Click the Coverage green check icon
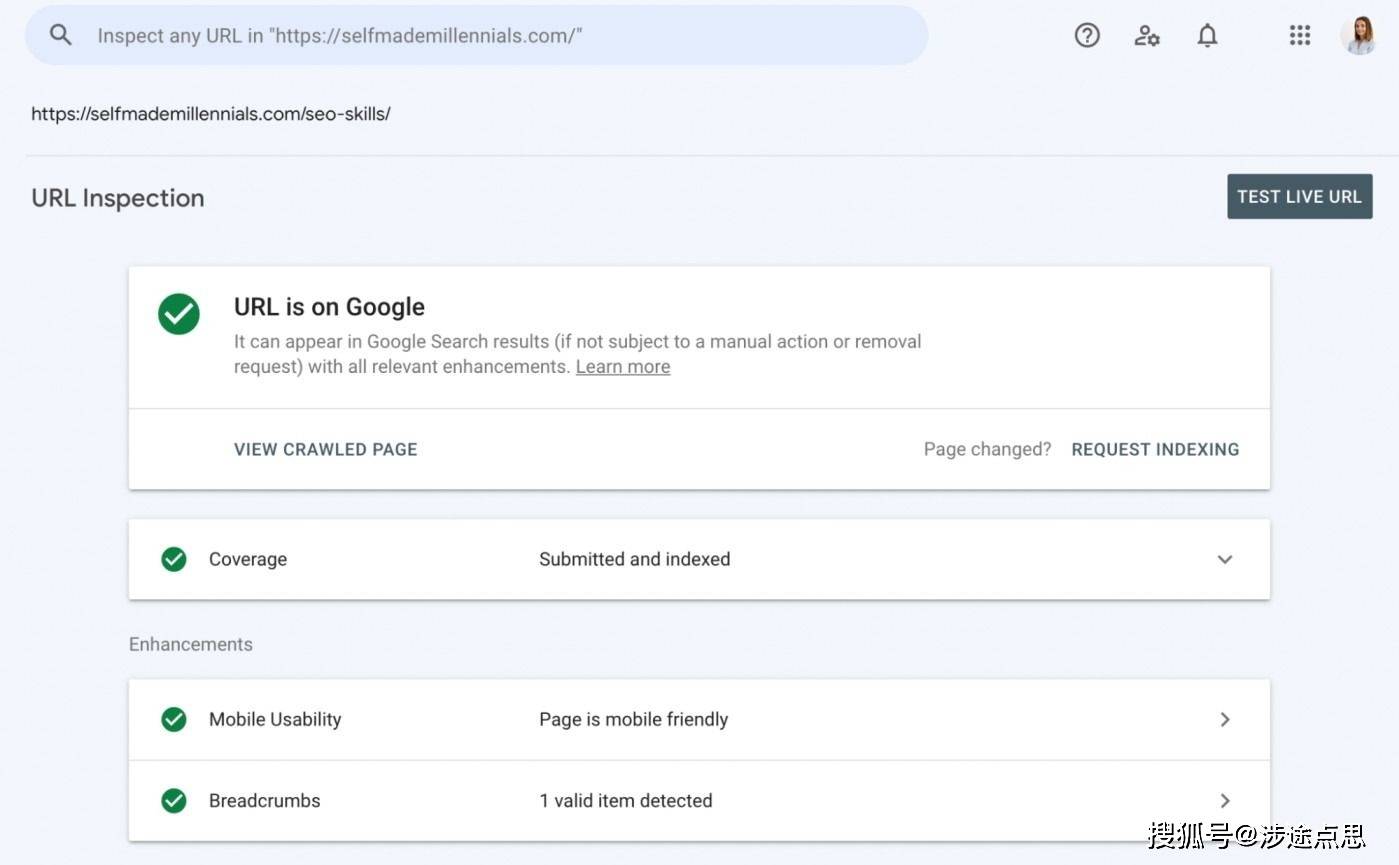 pos(174,559)
